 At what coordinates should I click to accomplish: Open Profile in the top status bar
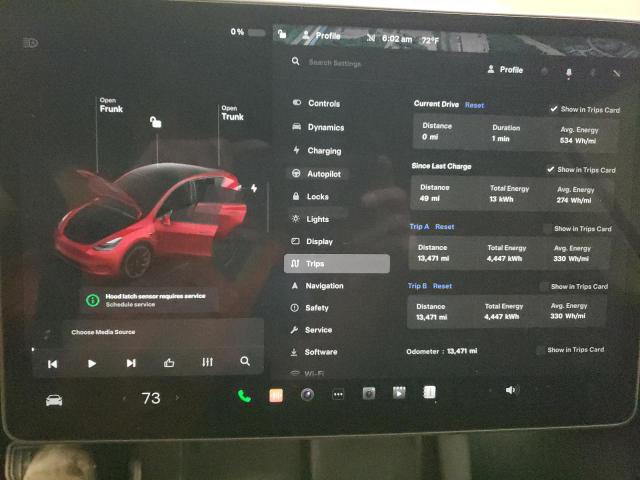[322, 36]
